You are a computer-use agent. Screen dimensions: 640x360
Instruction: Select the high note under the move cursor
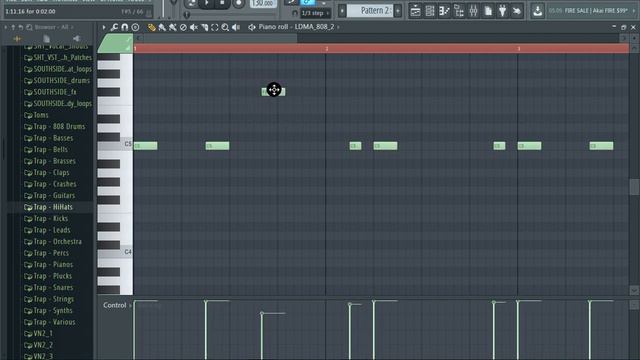coord(273,92)
